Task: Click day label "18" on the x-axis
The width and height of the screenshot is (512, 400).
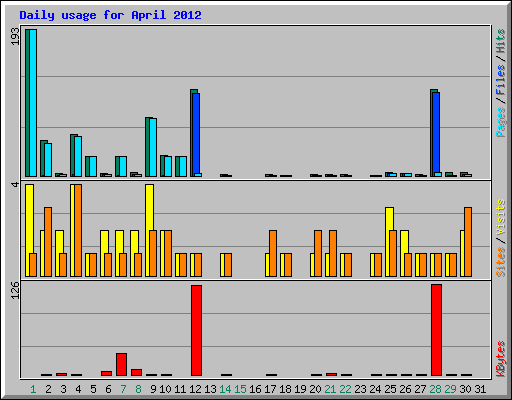Action: click(x=285, y=389)
